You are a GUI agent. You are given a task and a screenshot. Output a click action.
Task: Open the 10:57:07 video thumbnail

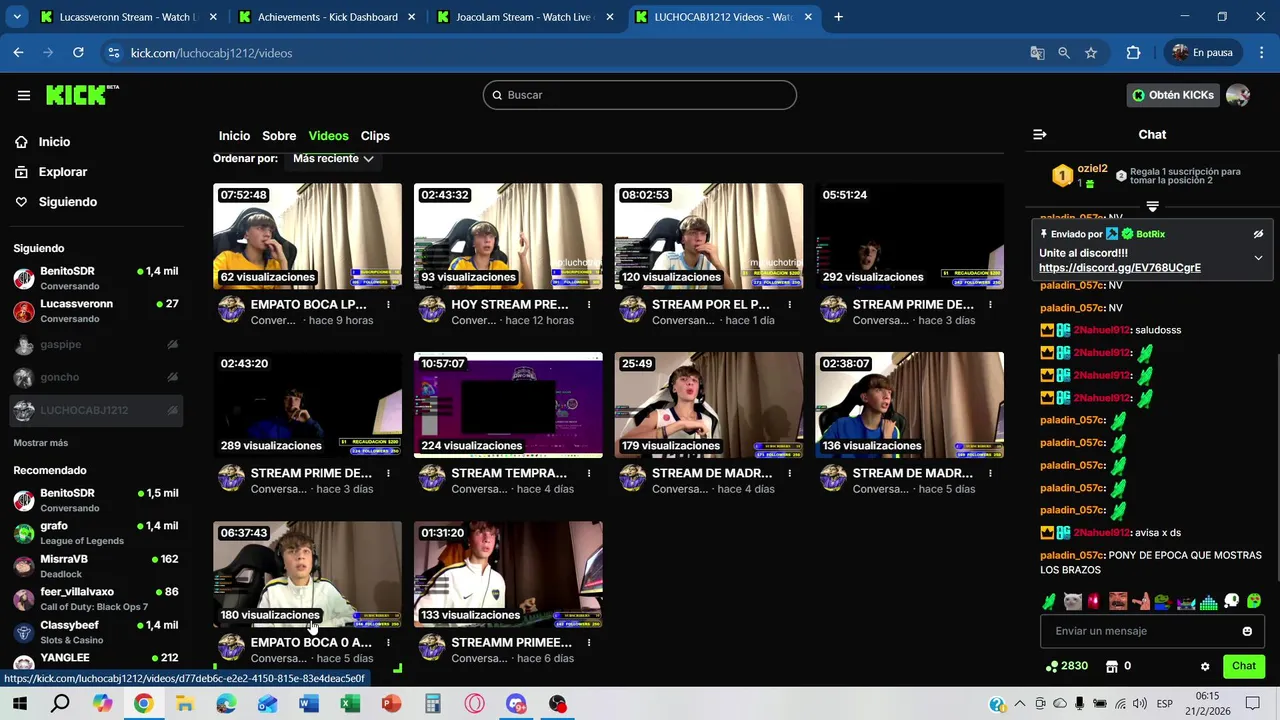[508, 405]
